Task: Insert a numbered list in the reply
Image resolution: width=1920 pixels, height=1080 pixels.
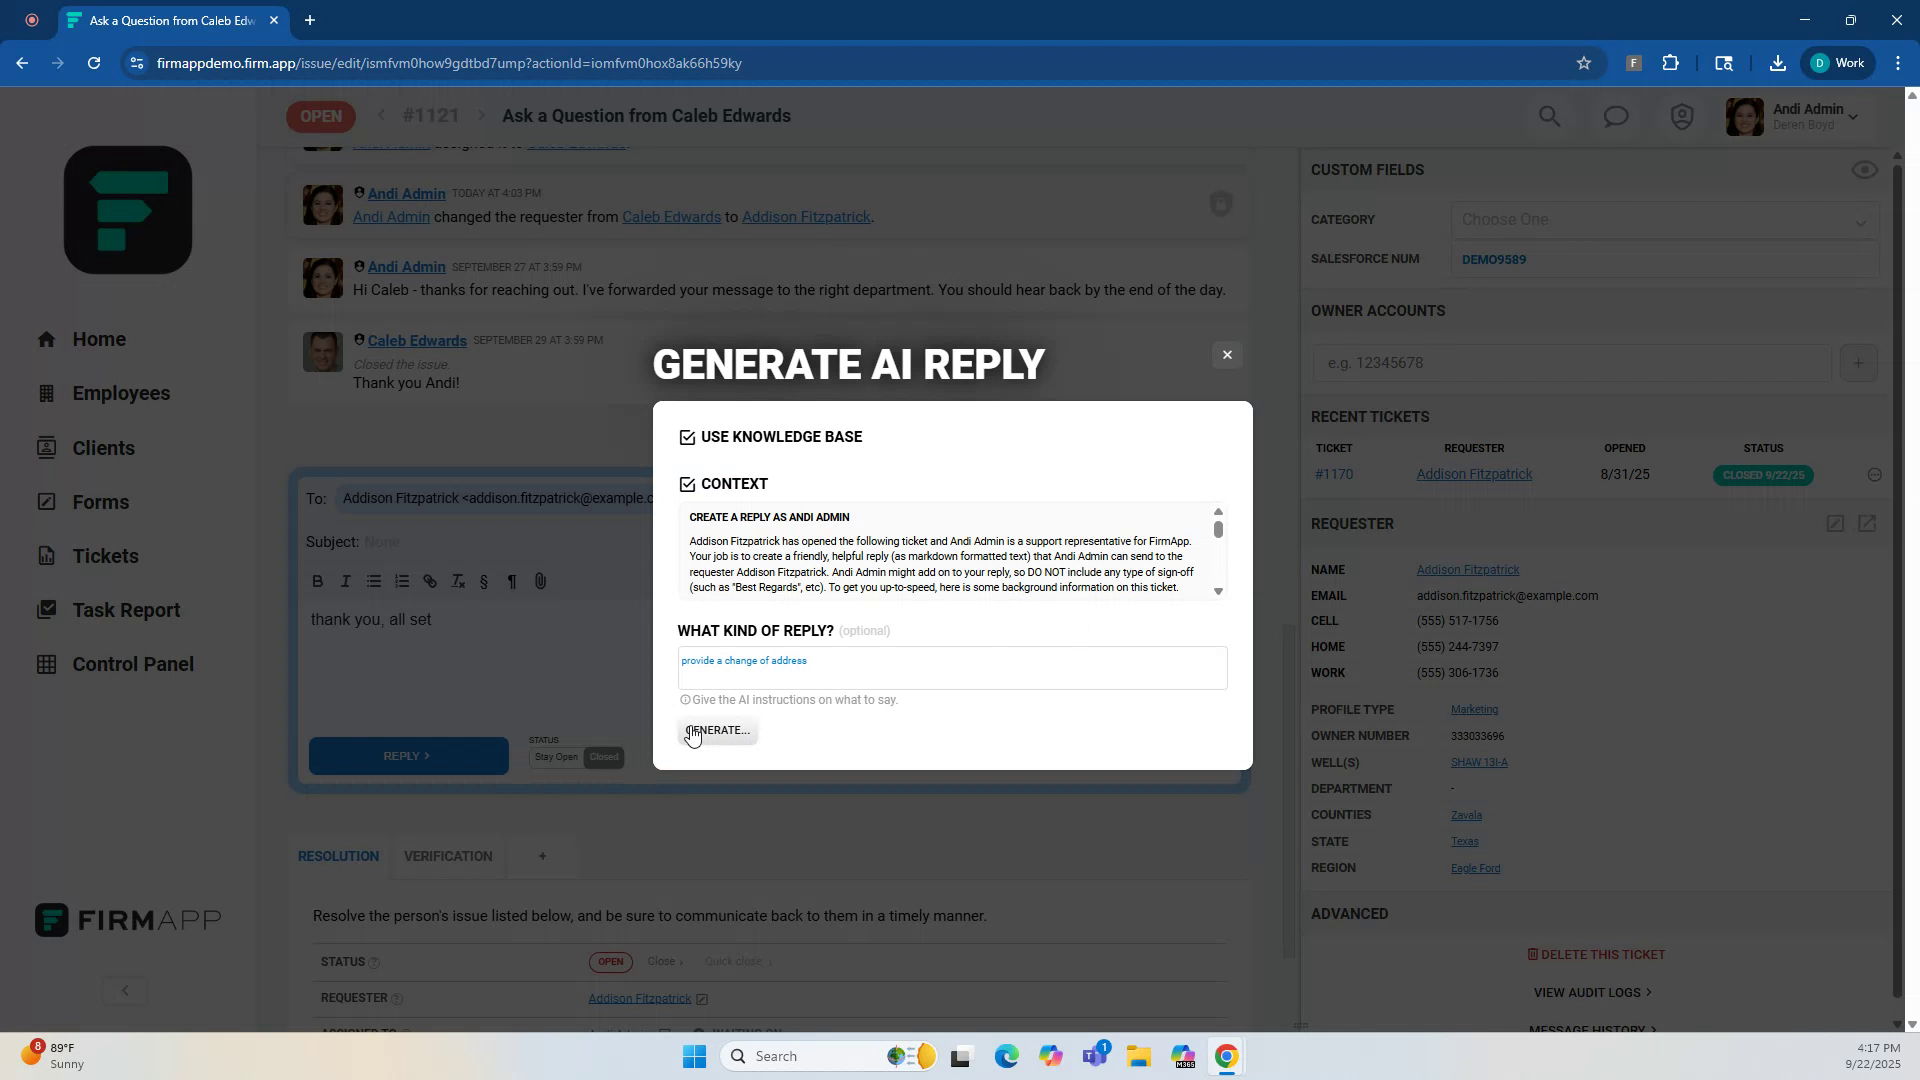Action: (402, 581)
